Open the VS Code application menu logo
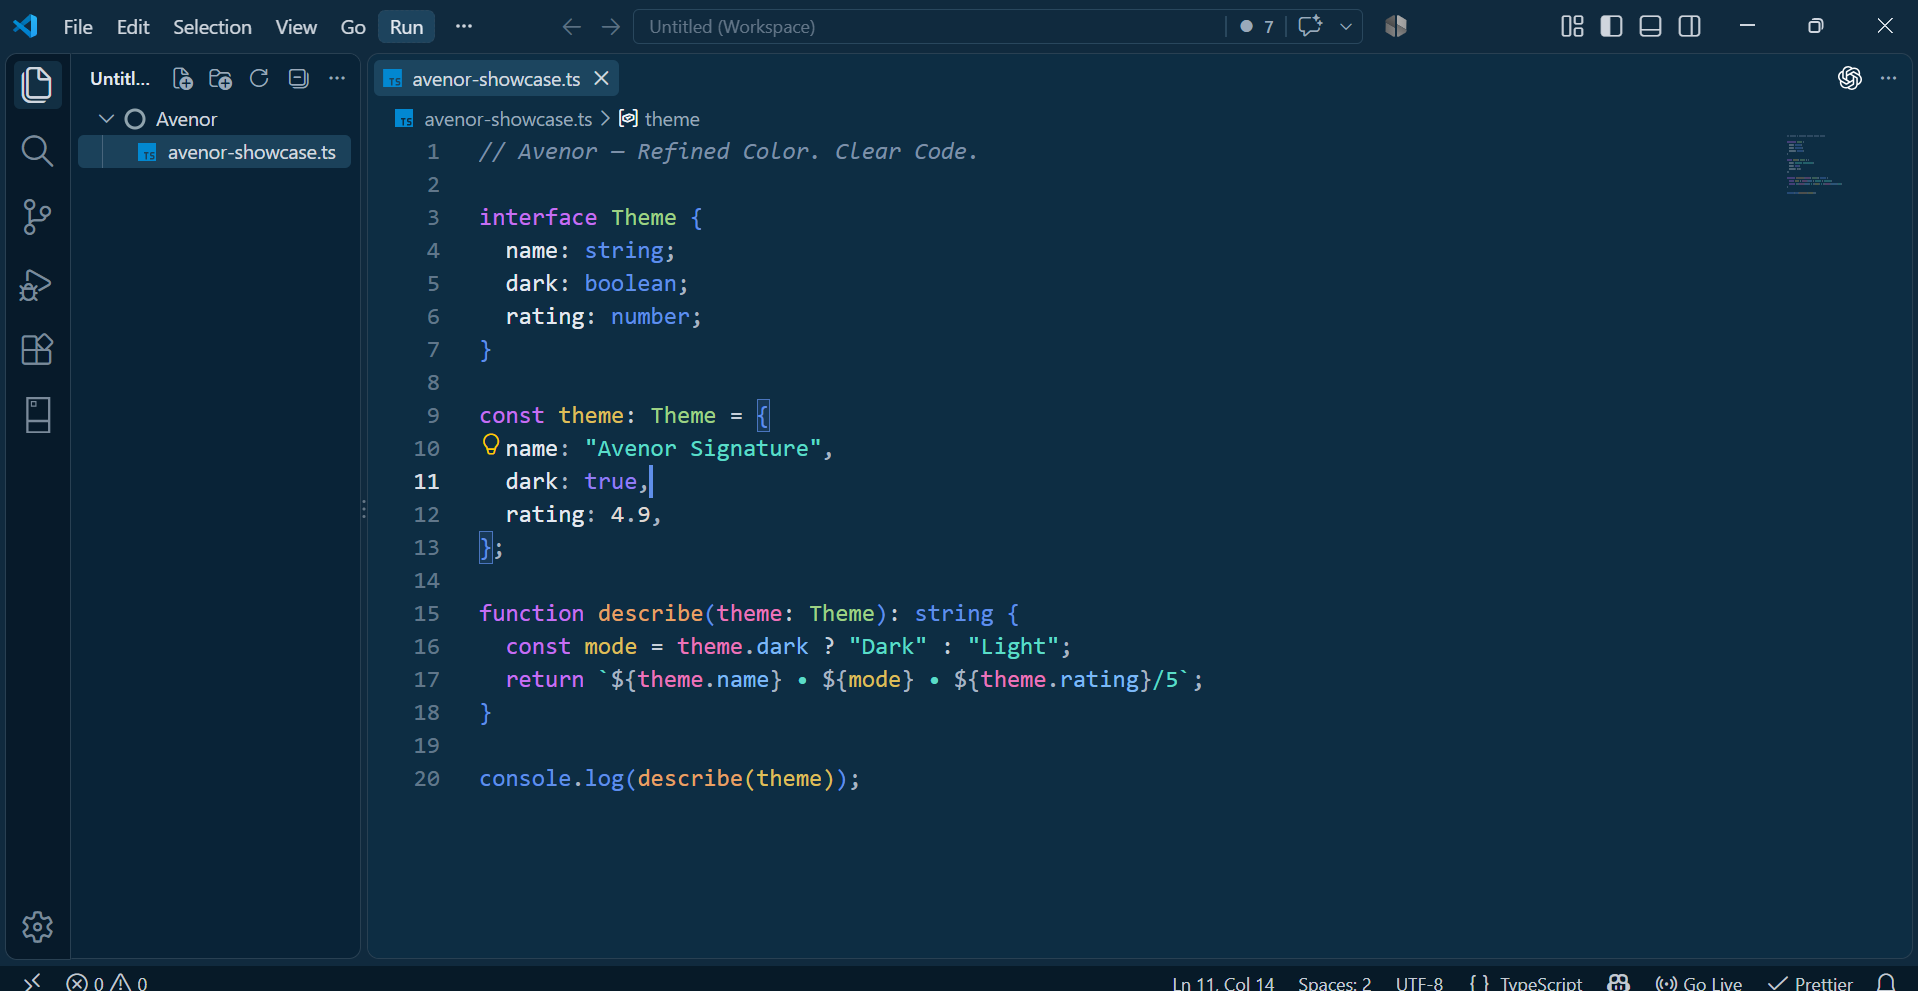Viewport: 1918px width, 991px height. click(x=26, y=26)
